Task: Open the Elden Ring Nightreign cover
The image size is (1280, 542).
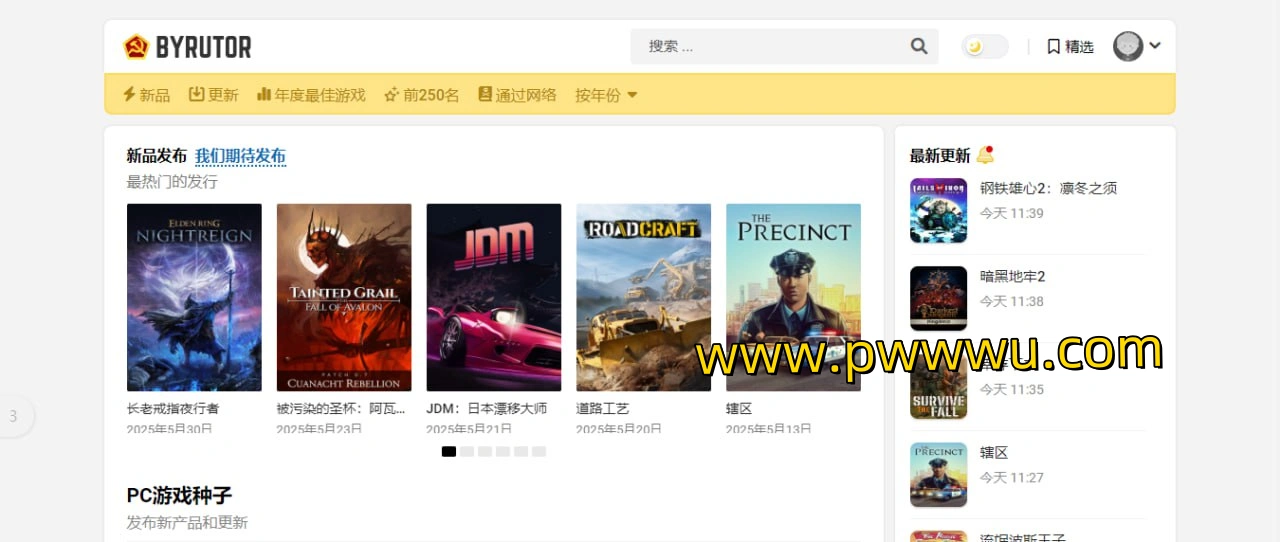Action: coord(194,297)
